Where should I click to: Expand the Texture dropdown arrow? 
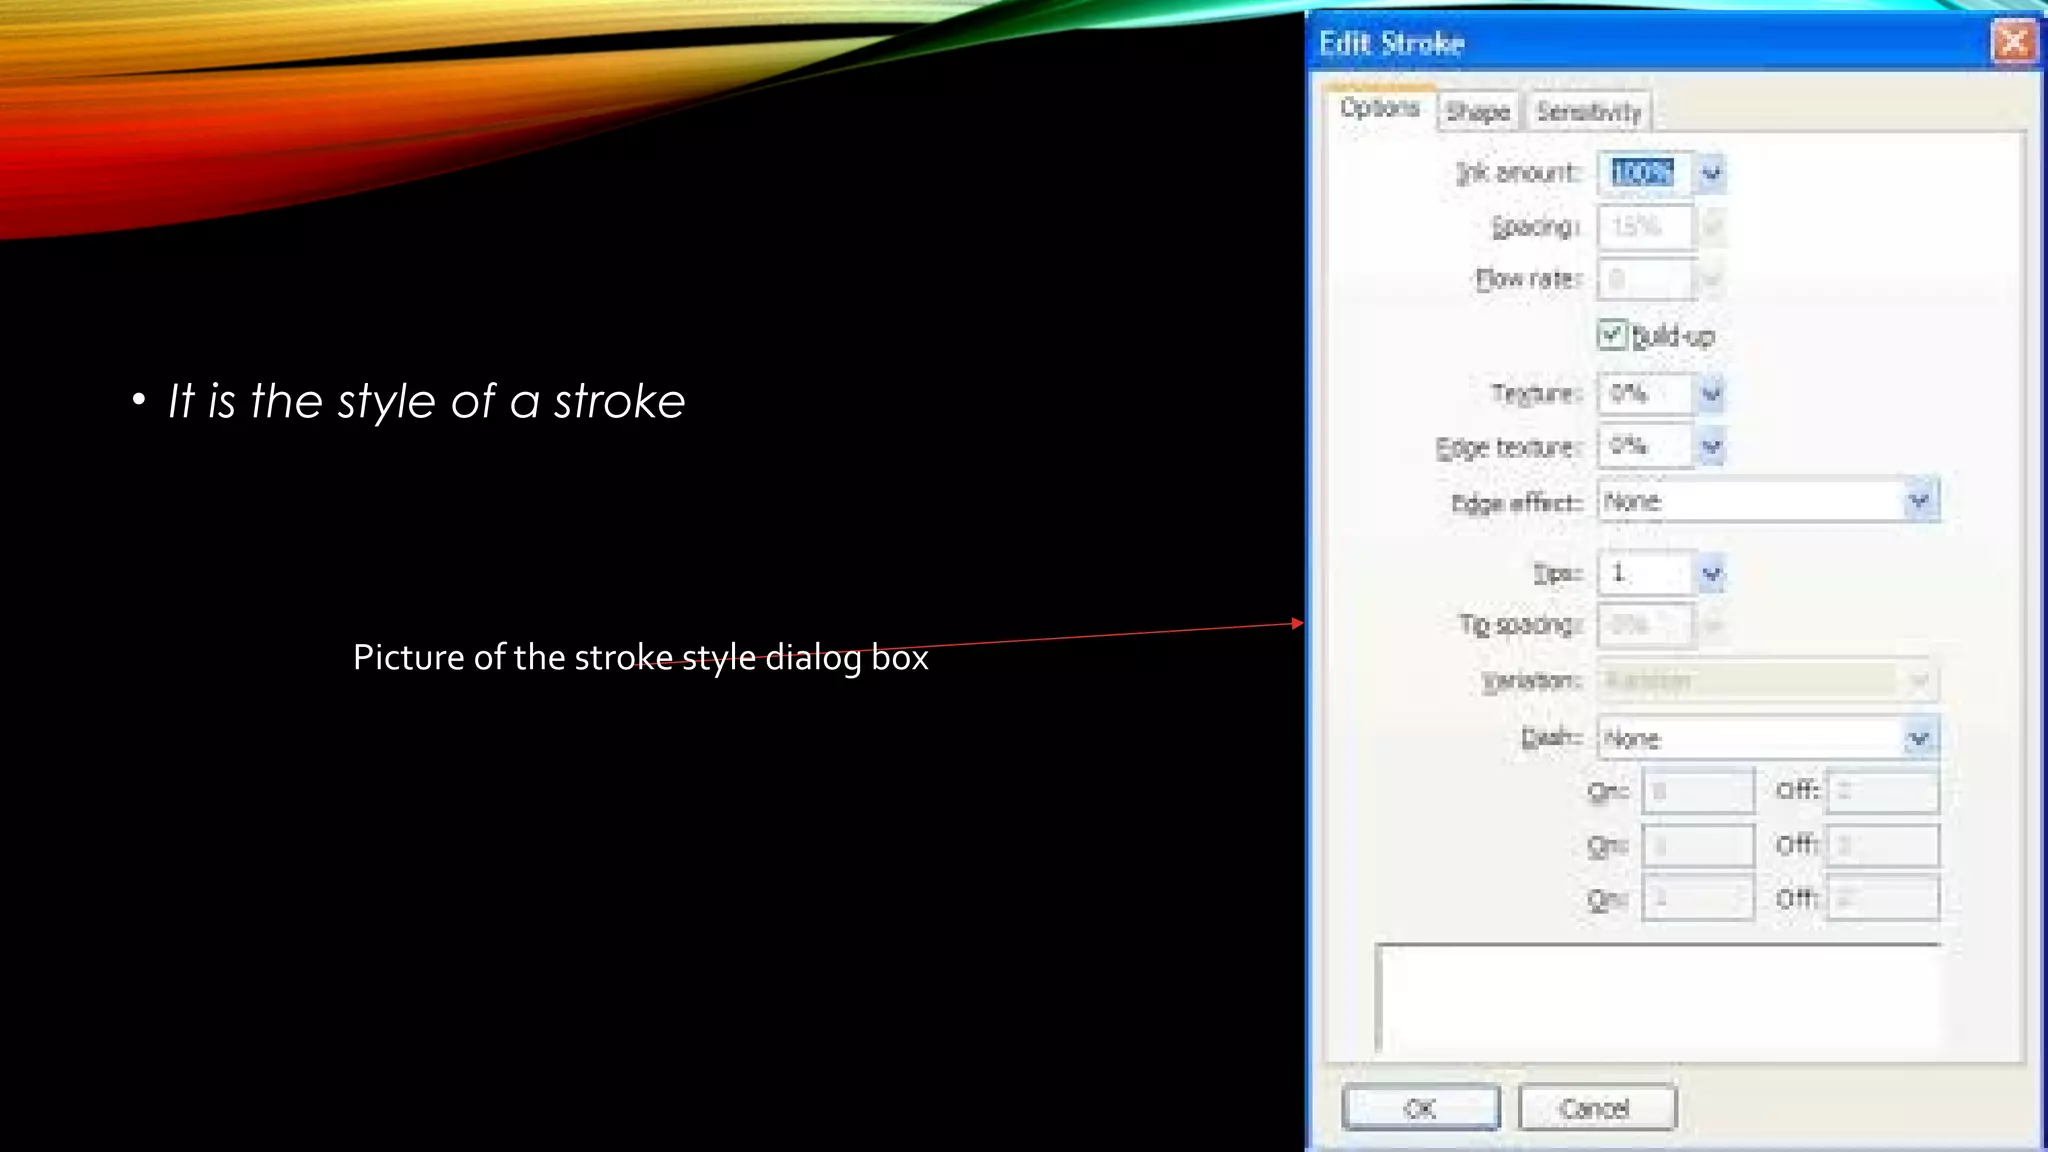[1711, 394]
